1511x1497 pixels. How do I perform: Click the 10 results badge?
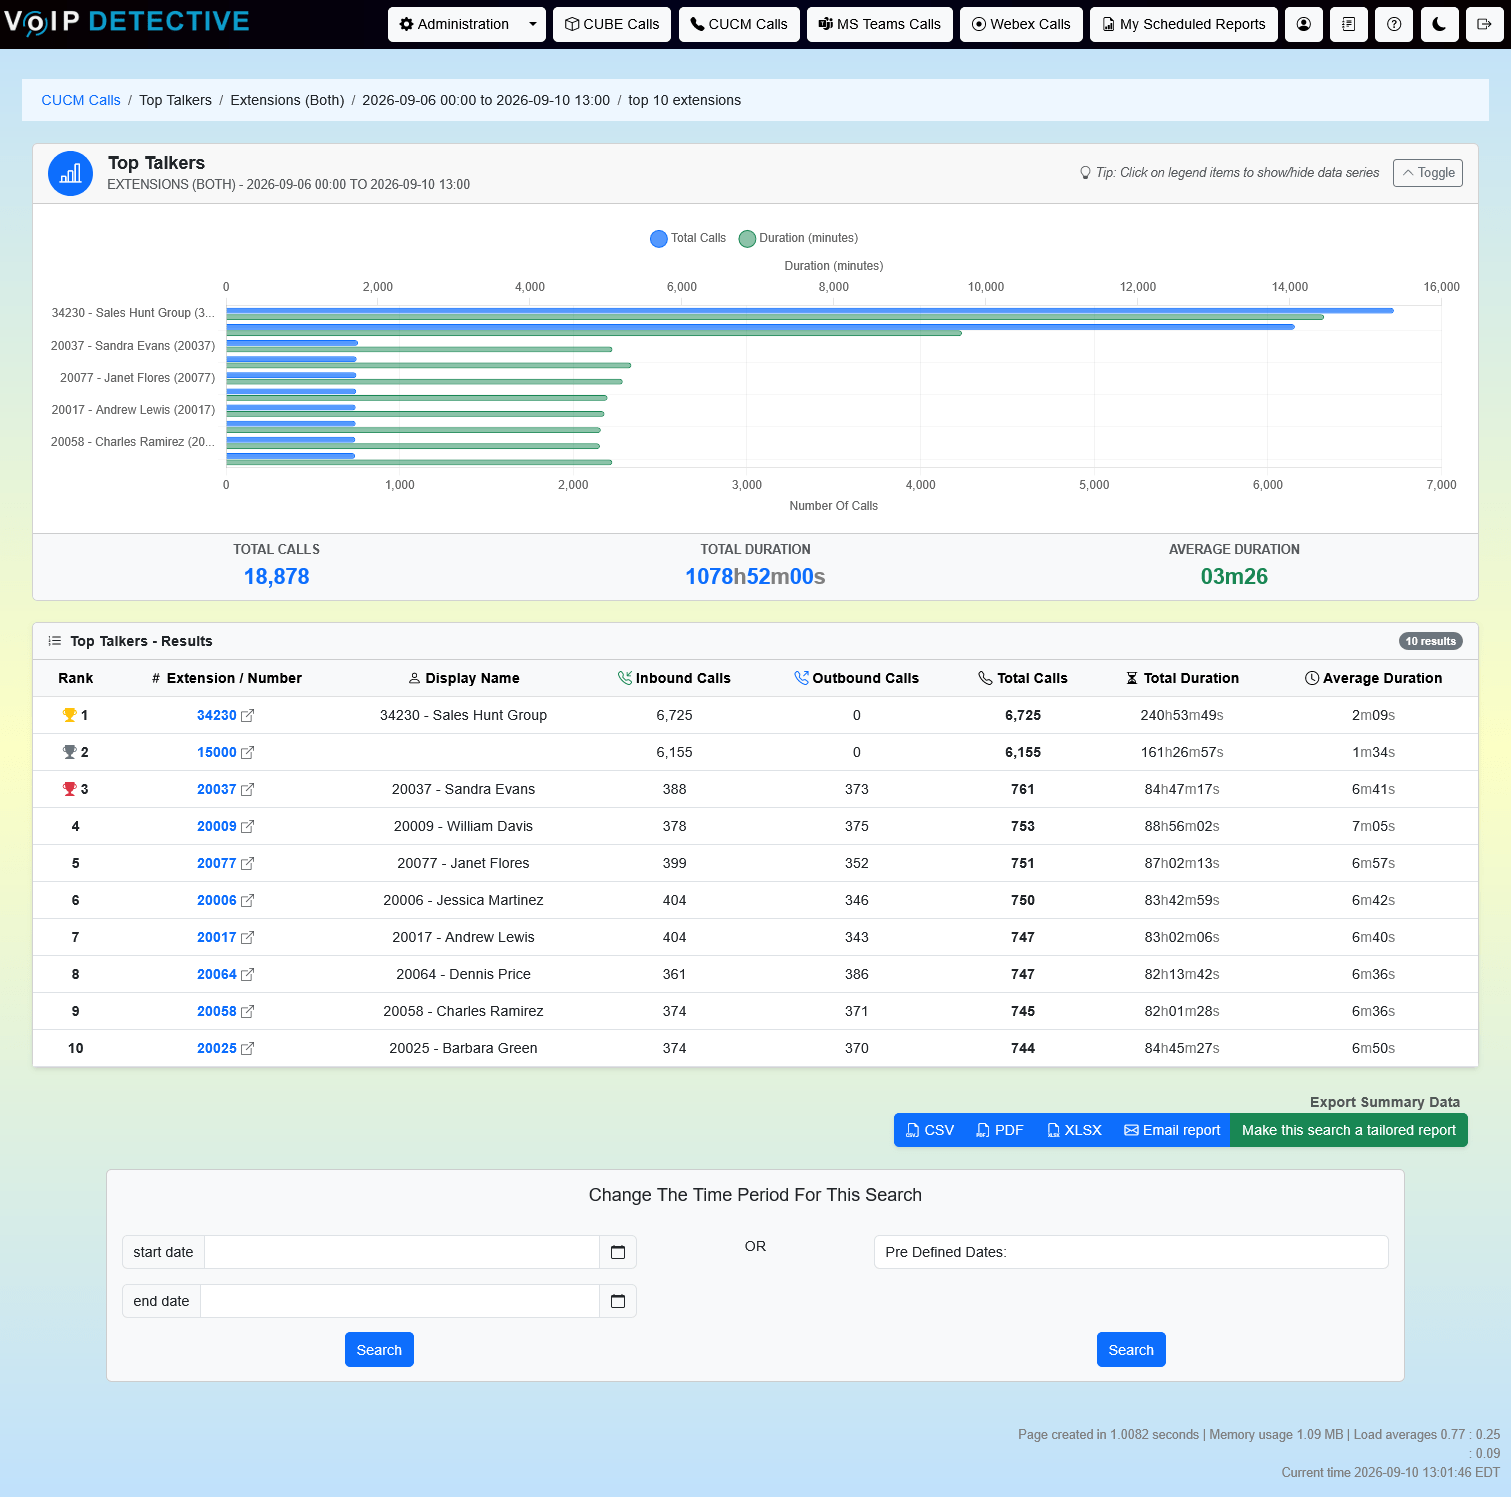pos(1430,641)
